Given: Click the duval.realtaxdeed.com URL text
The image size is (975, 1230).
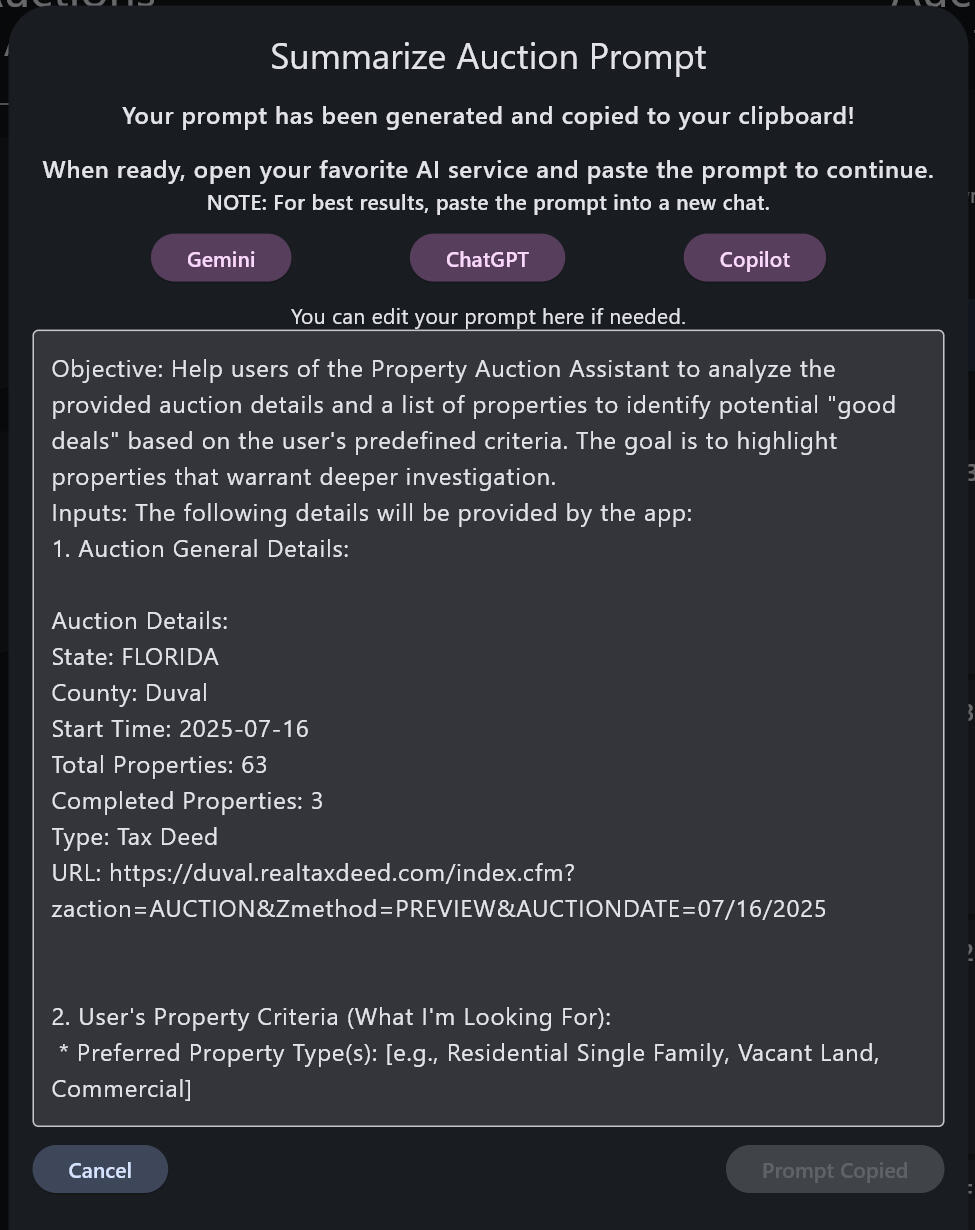Looking at the screenshot, I should tap(341, 873).
